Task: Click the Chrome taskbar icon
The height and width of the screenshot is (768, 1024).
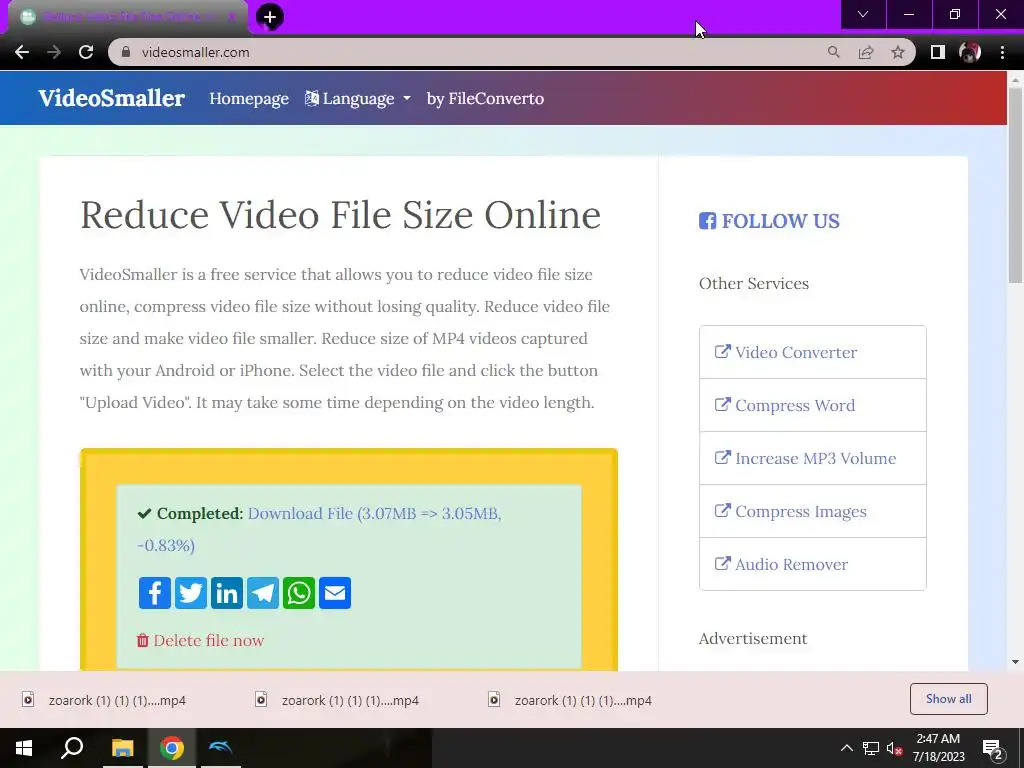Action: 172,748
